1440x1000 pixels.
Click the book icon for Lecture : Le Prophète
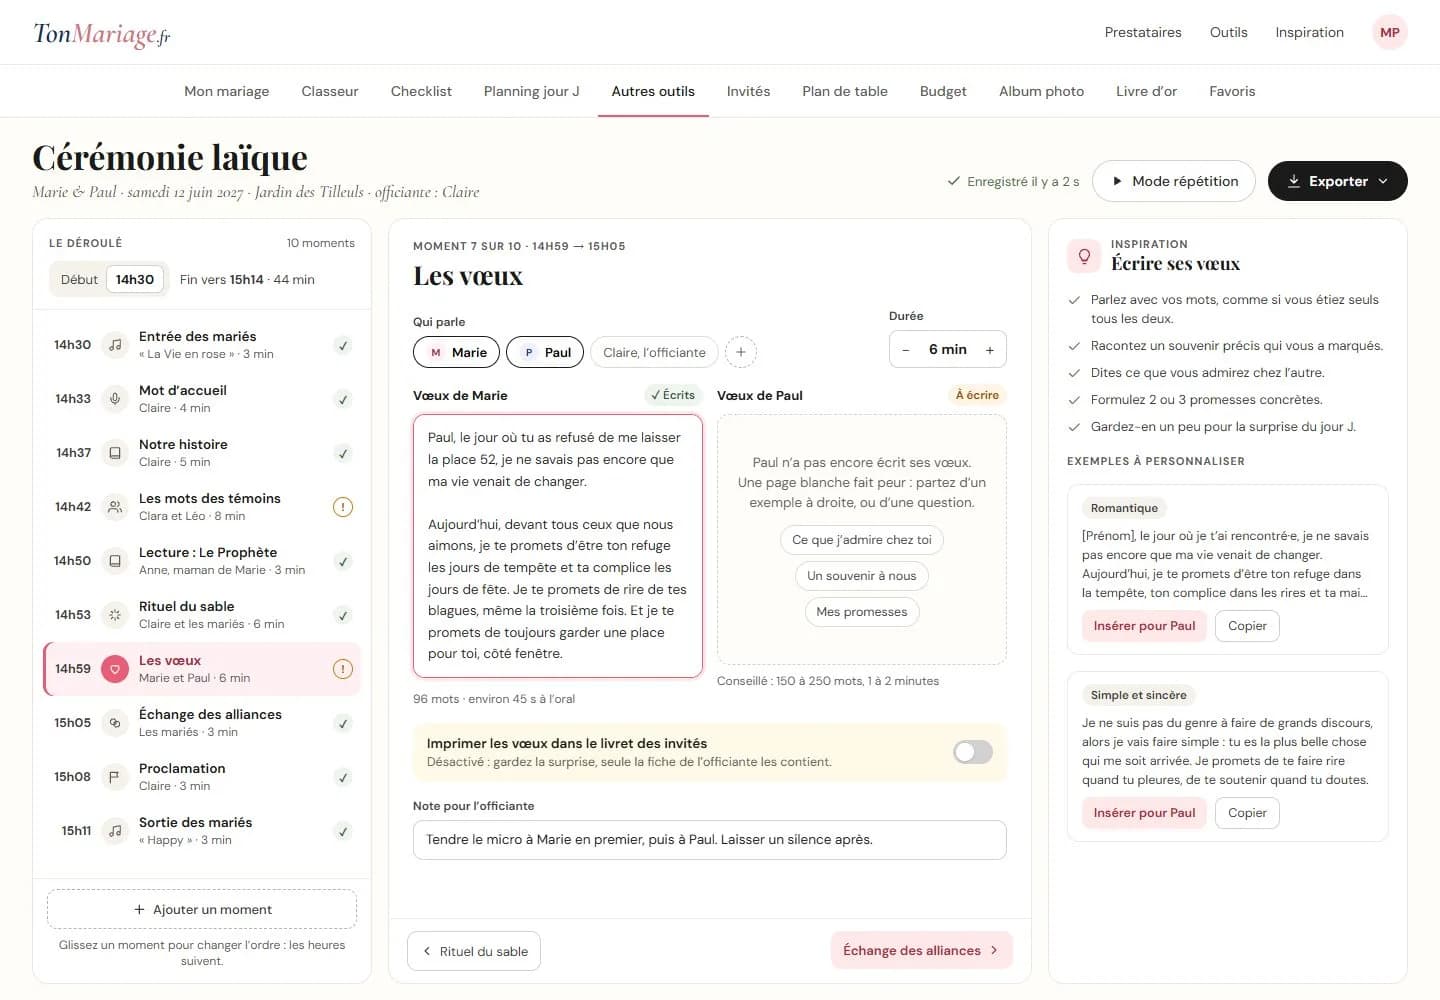point(115,561)
